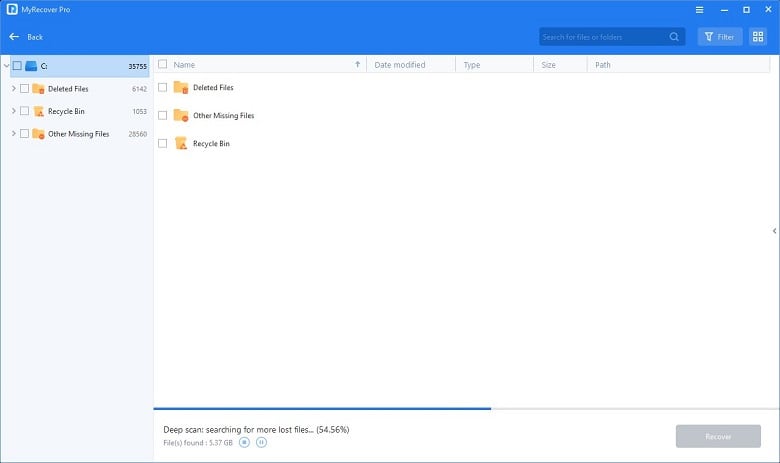
Task: Tick the C: drive checkbox
Action: pyautogui.click(x=17, y=66)
